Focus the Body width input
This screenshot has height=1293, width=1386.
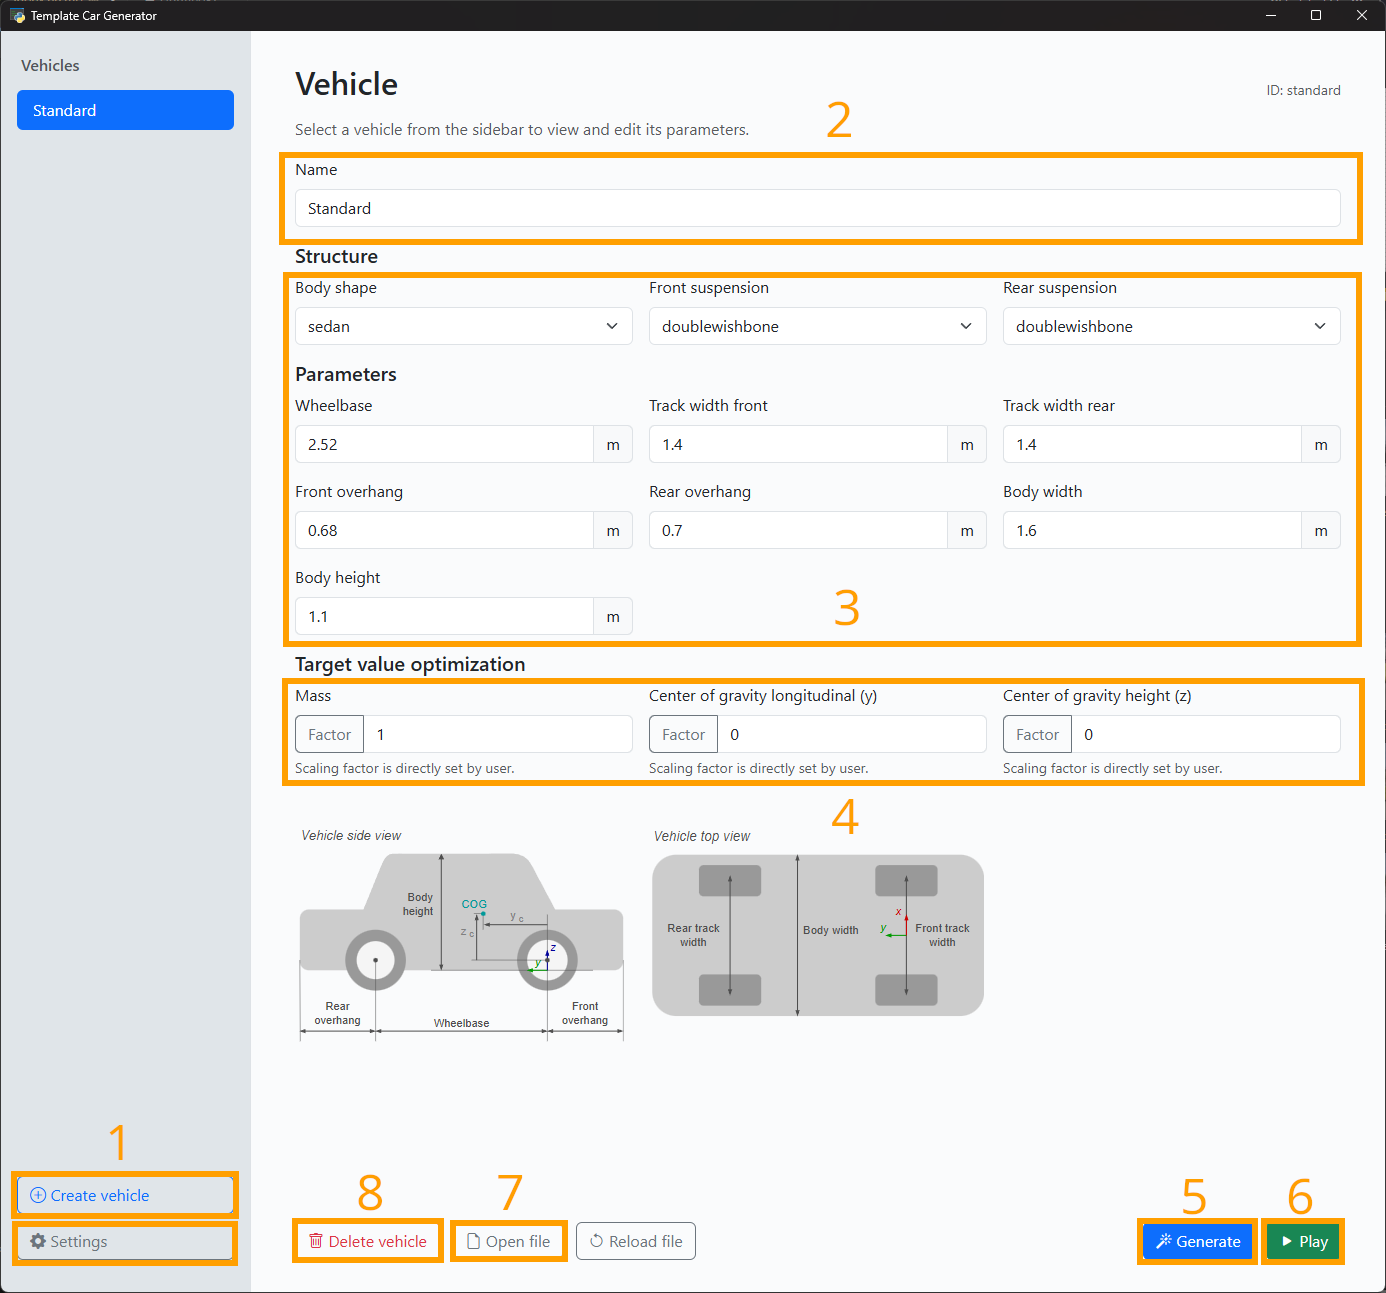pos(1151,530)
